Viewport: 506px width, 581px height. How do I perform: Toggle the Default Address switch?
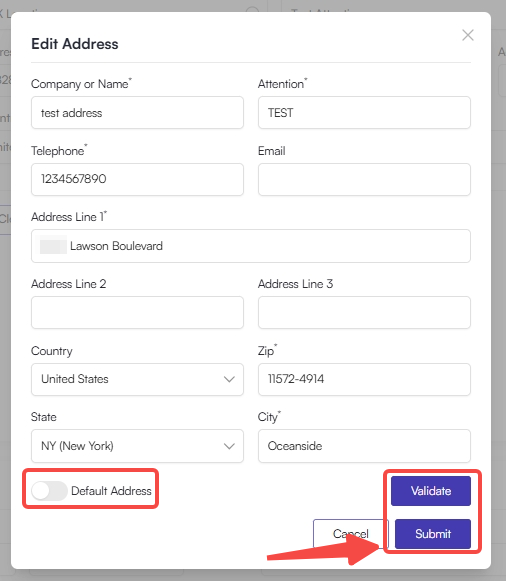[x=49, y=491]
